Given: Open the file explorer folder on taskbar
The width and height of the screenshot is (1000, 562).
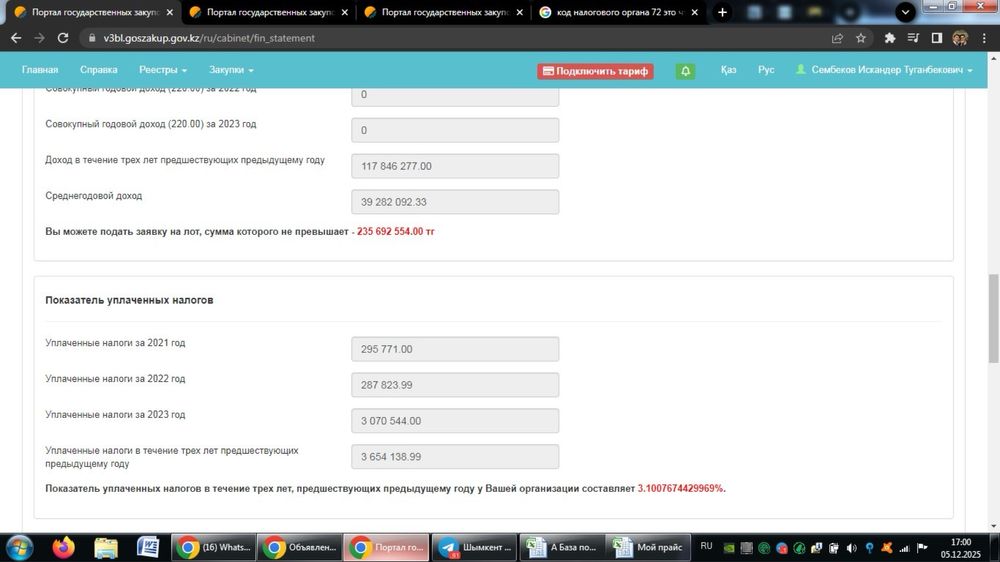Looking at the screenshot, I should [106, 547].
